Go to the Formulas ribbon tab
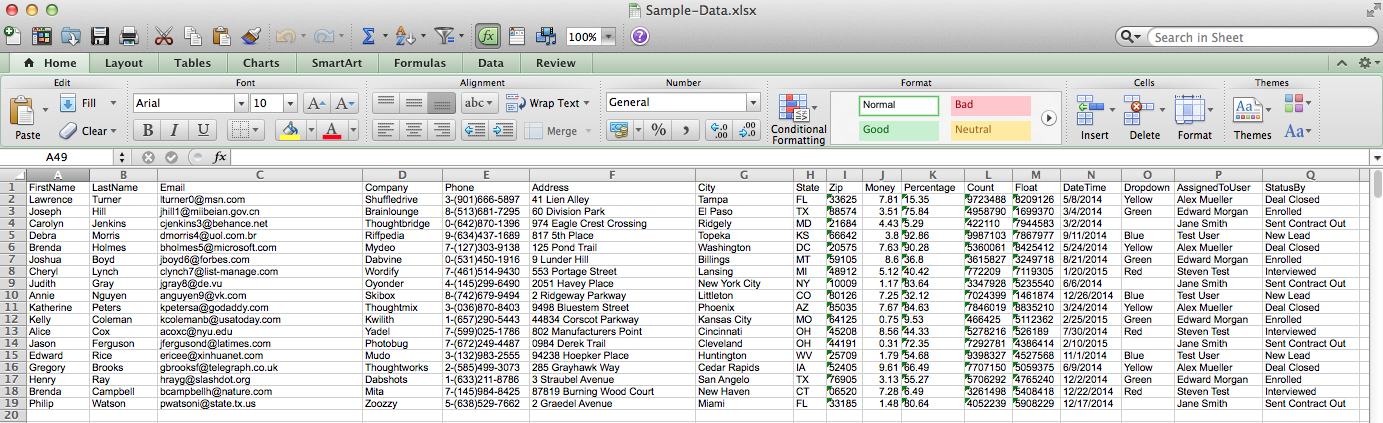 419,63
